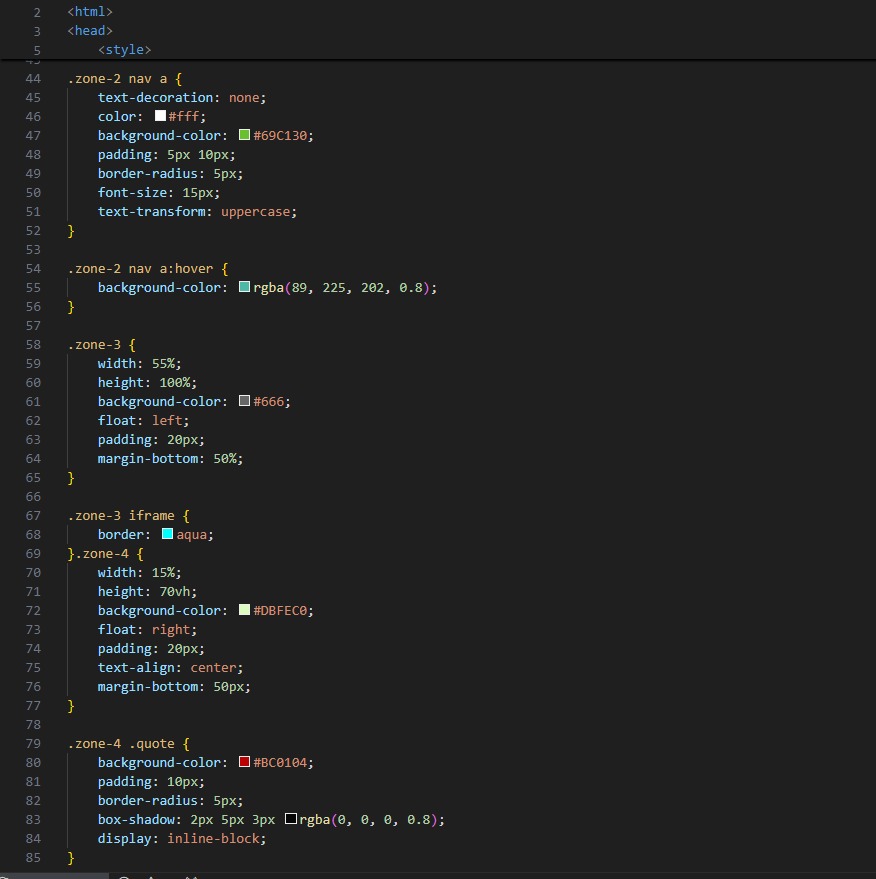876x879 pixels.
Task: Open the aqua border color swatch
Action: 168,534
